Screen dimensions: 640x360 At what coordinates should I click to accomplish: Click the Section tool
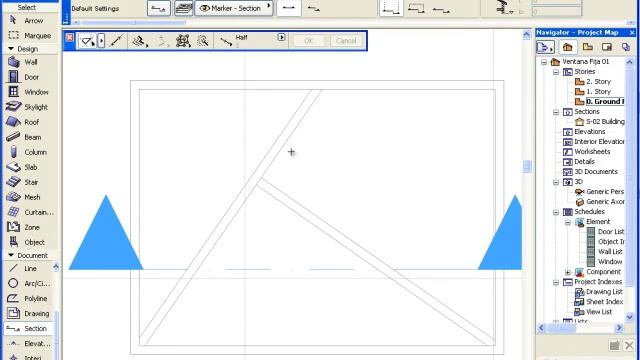[x=28, y=329]
